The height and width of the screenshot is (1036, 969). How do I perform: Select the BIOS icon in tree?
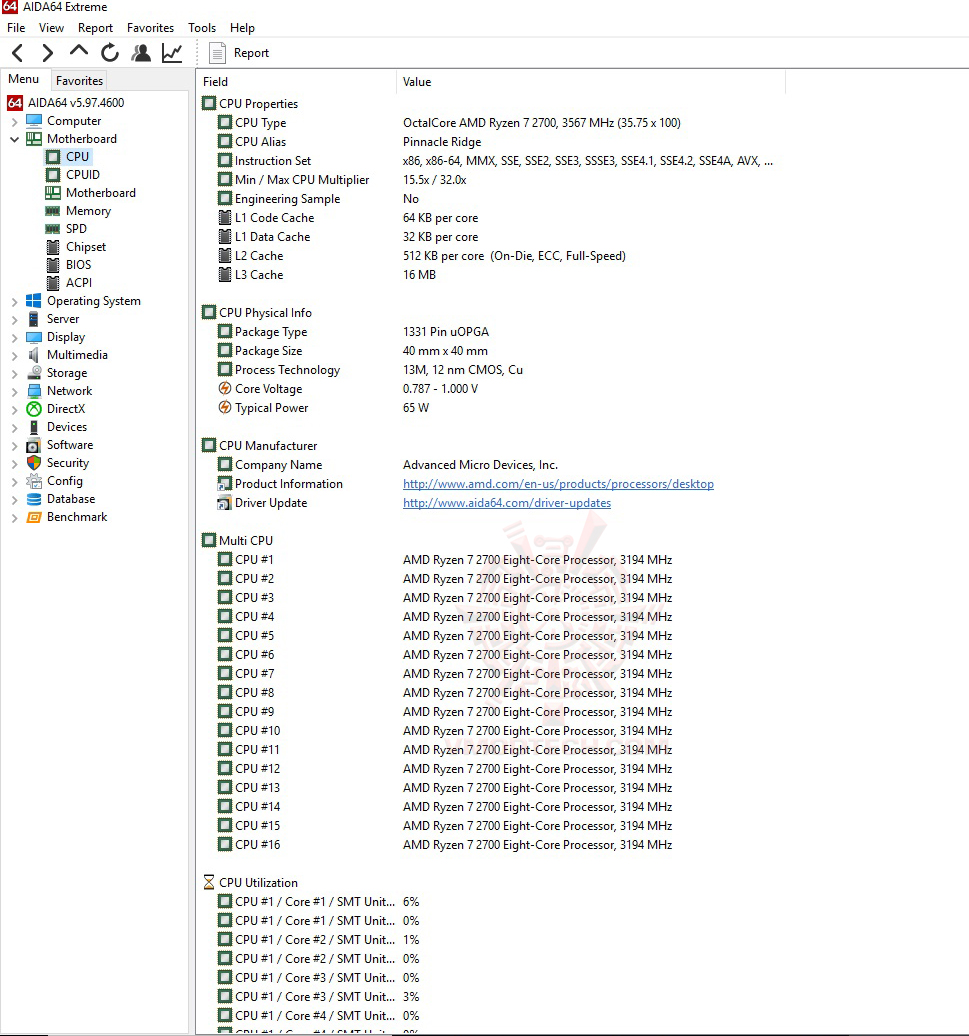[x=53, y=265]
